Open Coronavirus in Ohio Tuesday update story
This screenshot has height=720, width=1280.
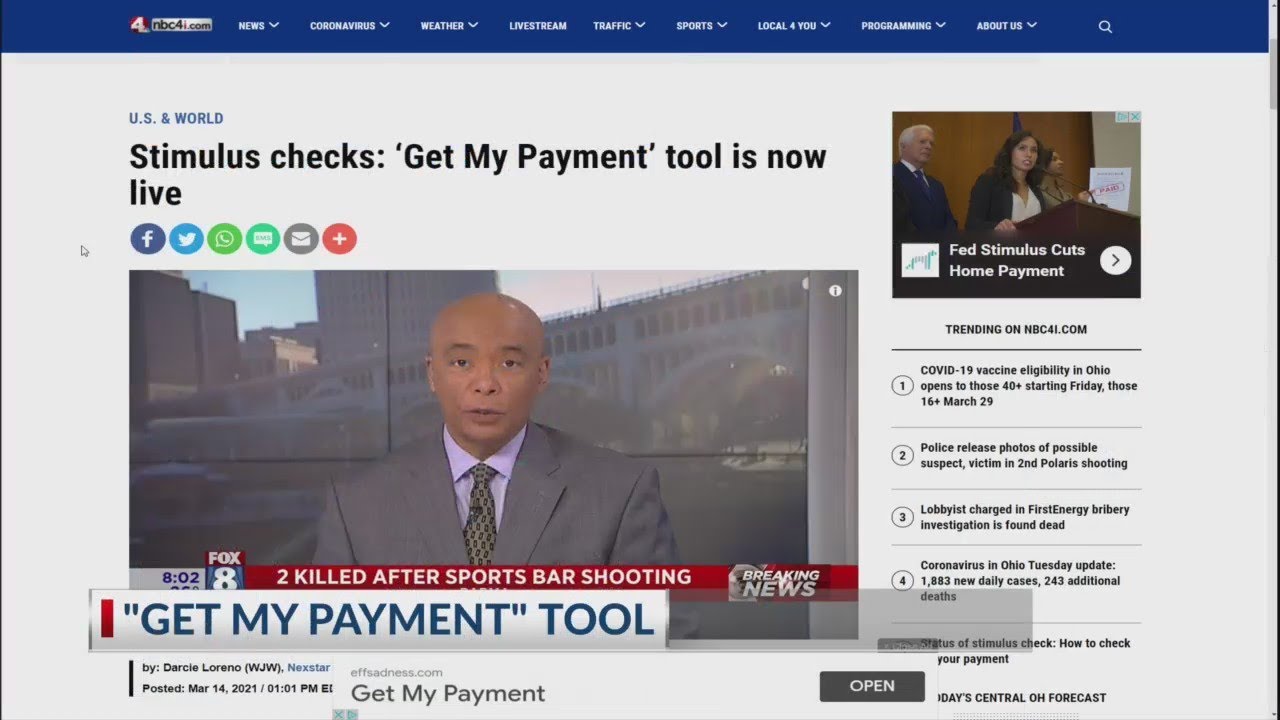pyautogui.click(x=1020, y=581)
